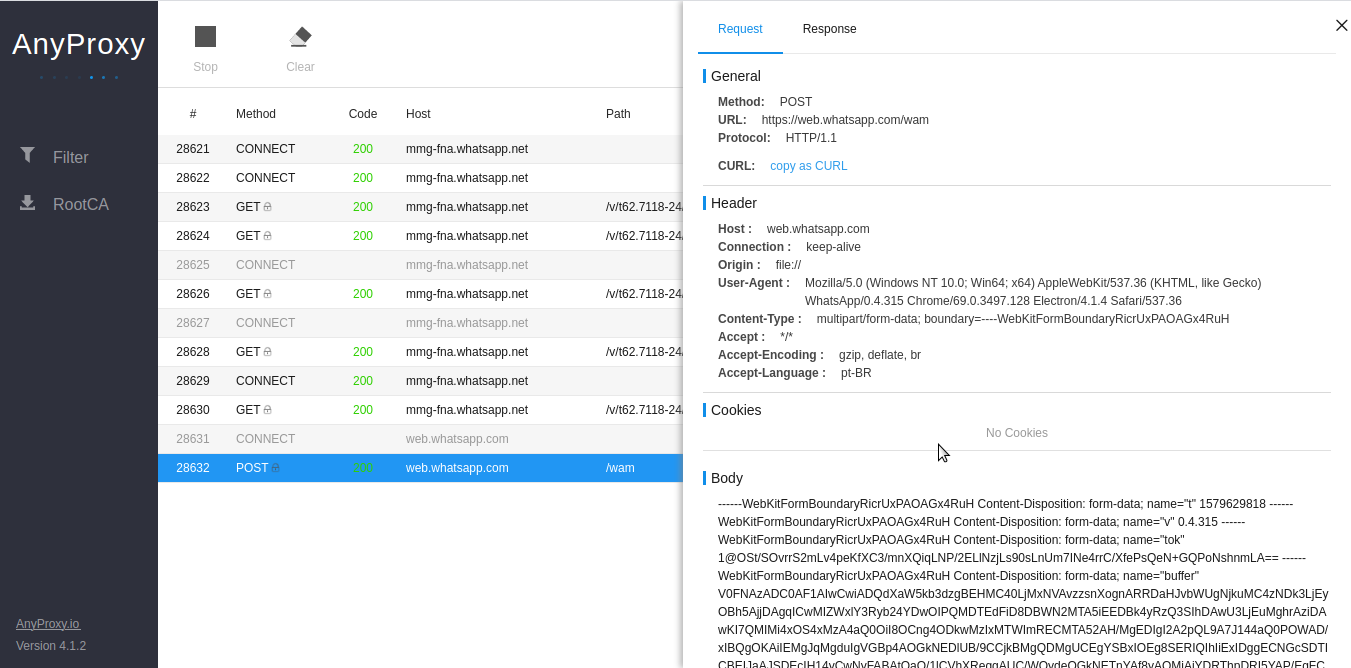Open the RootCA menu item

tap(81, 204)
